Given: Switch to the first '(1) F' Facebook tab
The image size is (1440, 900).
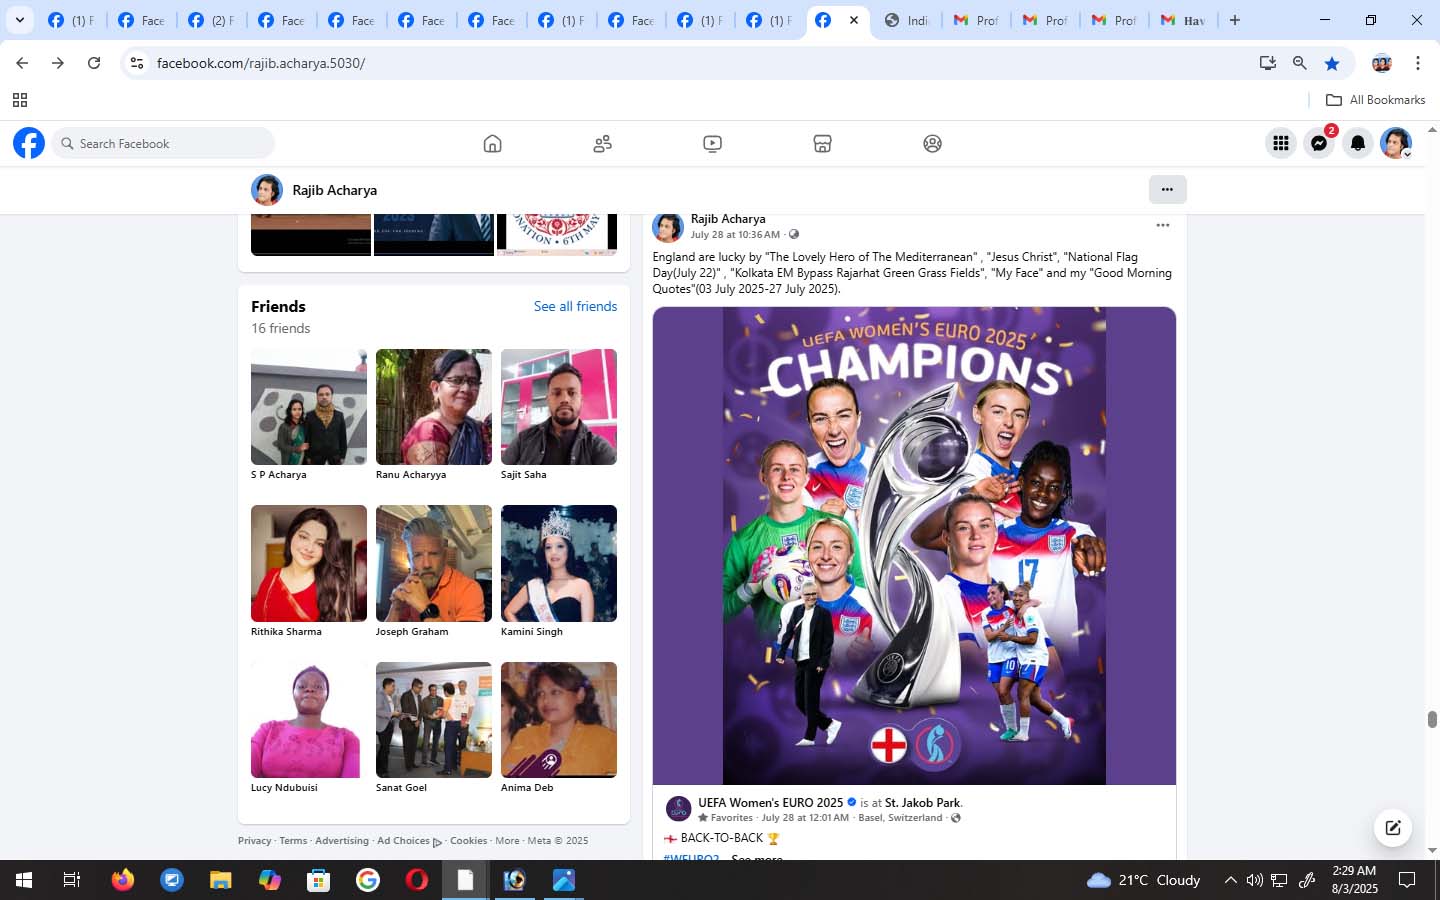Looking at the screenshot, I should tap(70, 20).
